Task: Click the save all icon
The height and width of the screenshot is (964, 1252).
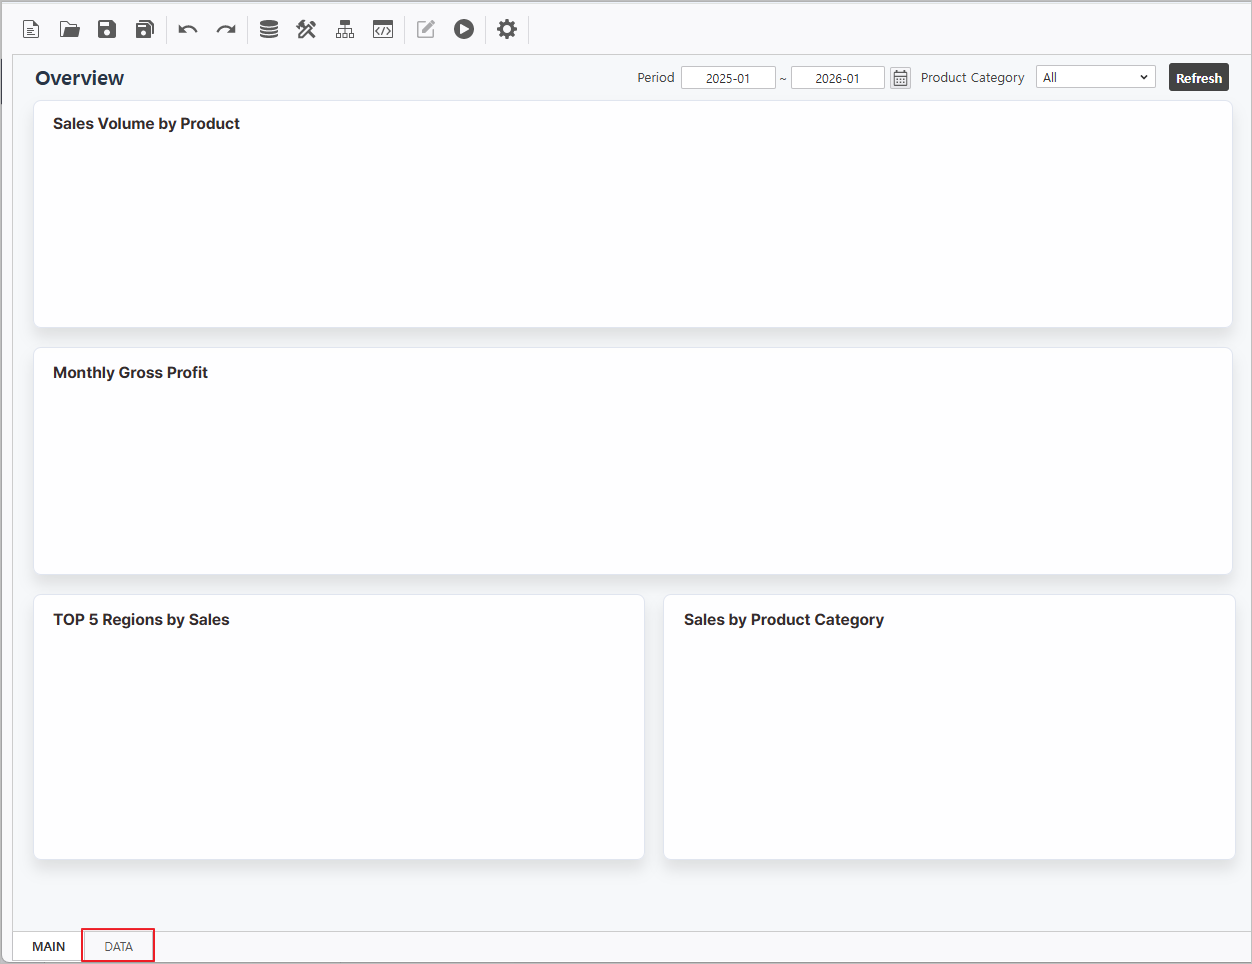Action: (145, 29)
